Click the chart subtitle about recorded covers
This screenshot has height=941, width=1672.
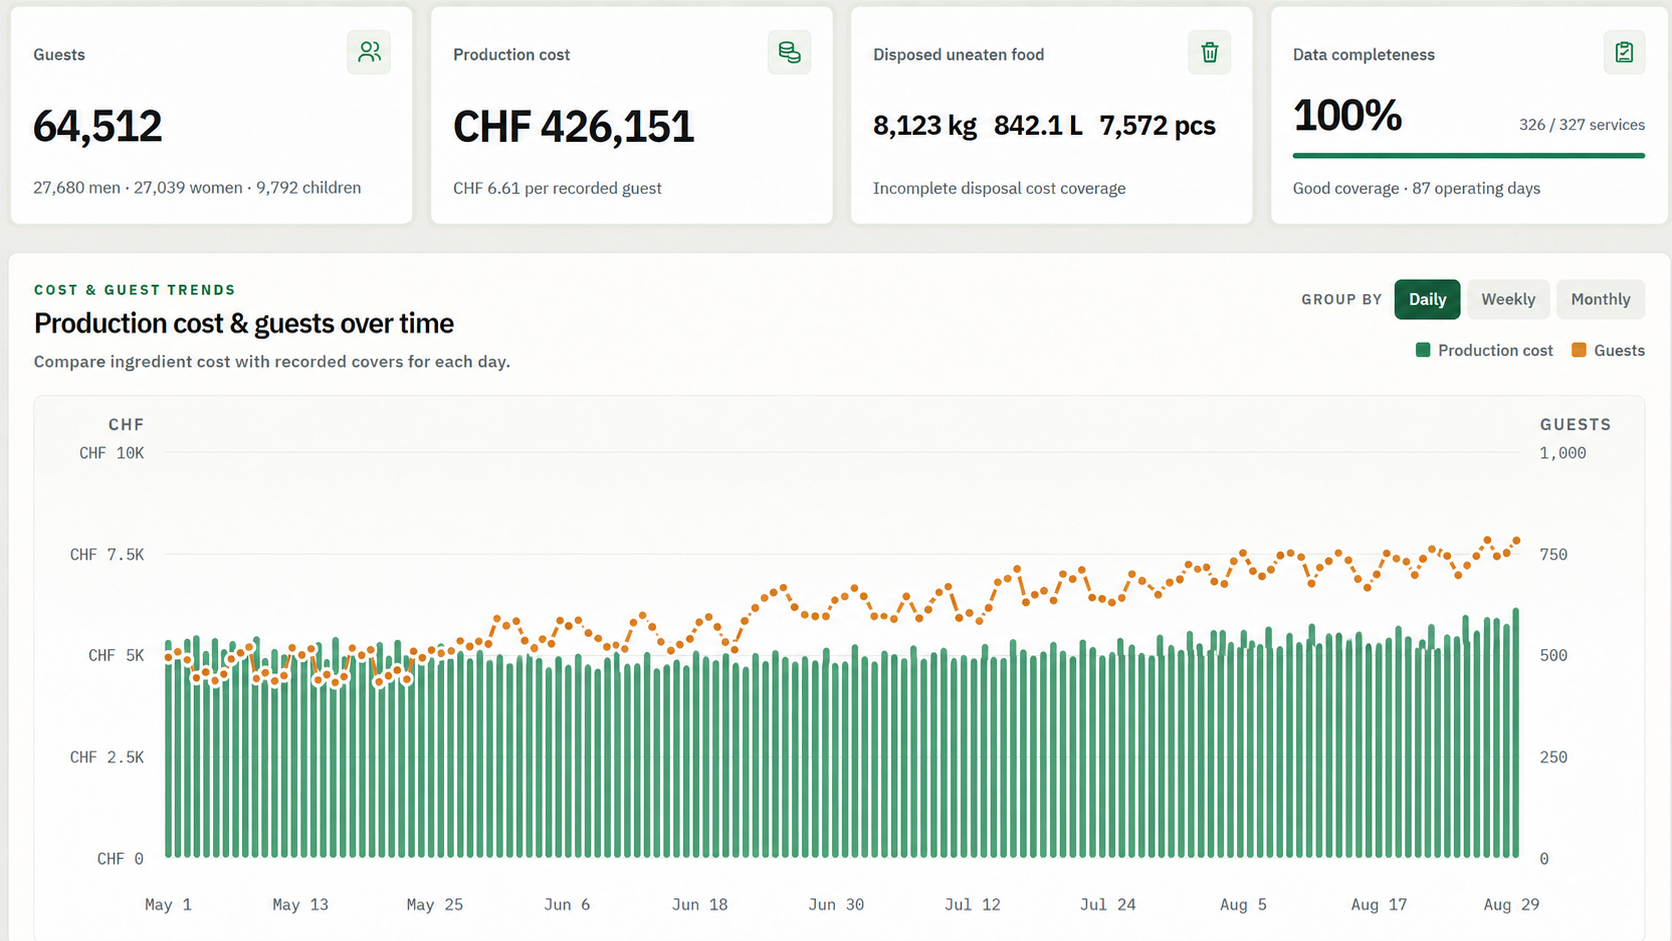point(272,361)
